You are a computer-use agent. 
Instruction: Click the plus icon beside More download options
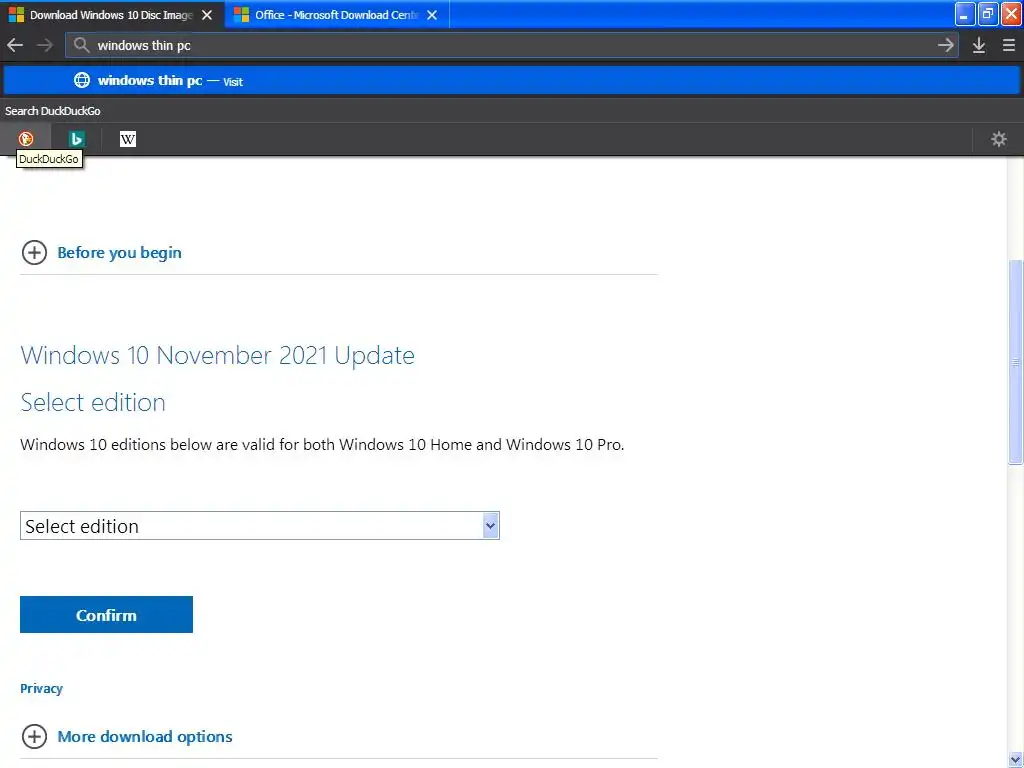(x=34, y=737)
